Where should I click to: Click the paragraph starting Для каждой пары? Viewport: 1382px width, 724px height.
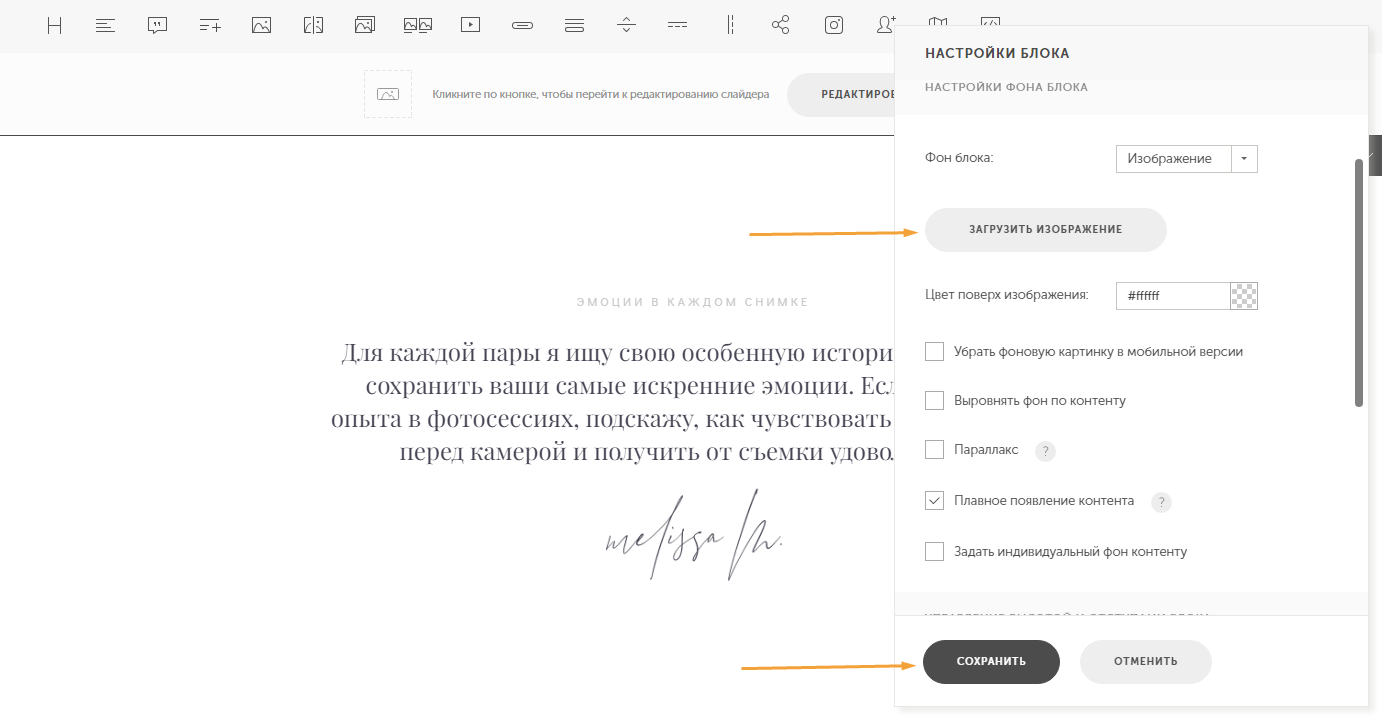click(x=613, y=403)
